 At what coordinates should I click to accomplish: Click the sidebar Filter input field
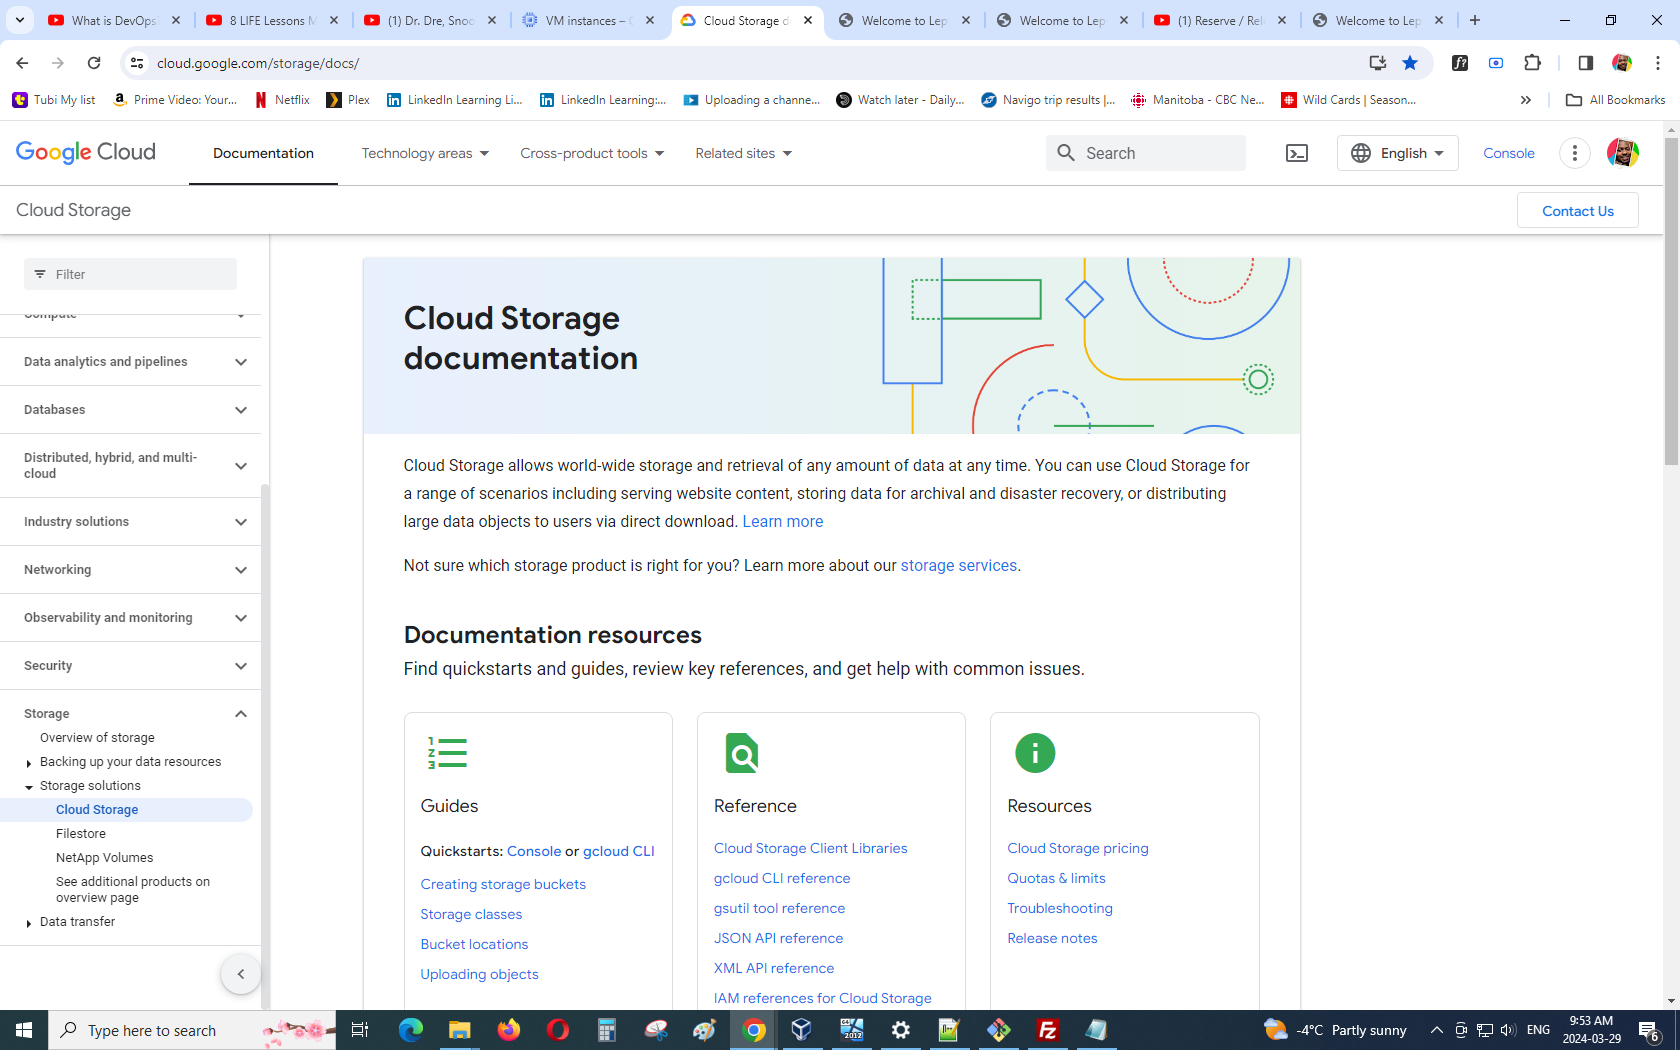130,274
